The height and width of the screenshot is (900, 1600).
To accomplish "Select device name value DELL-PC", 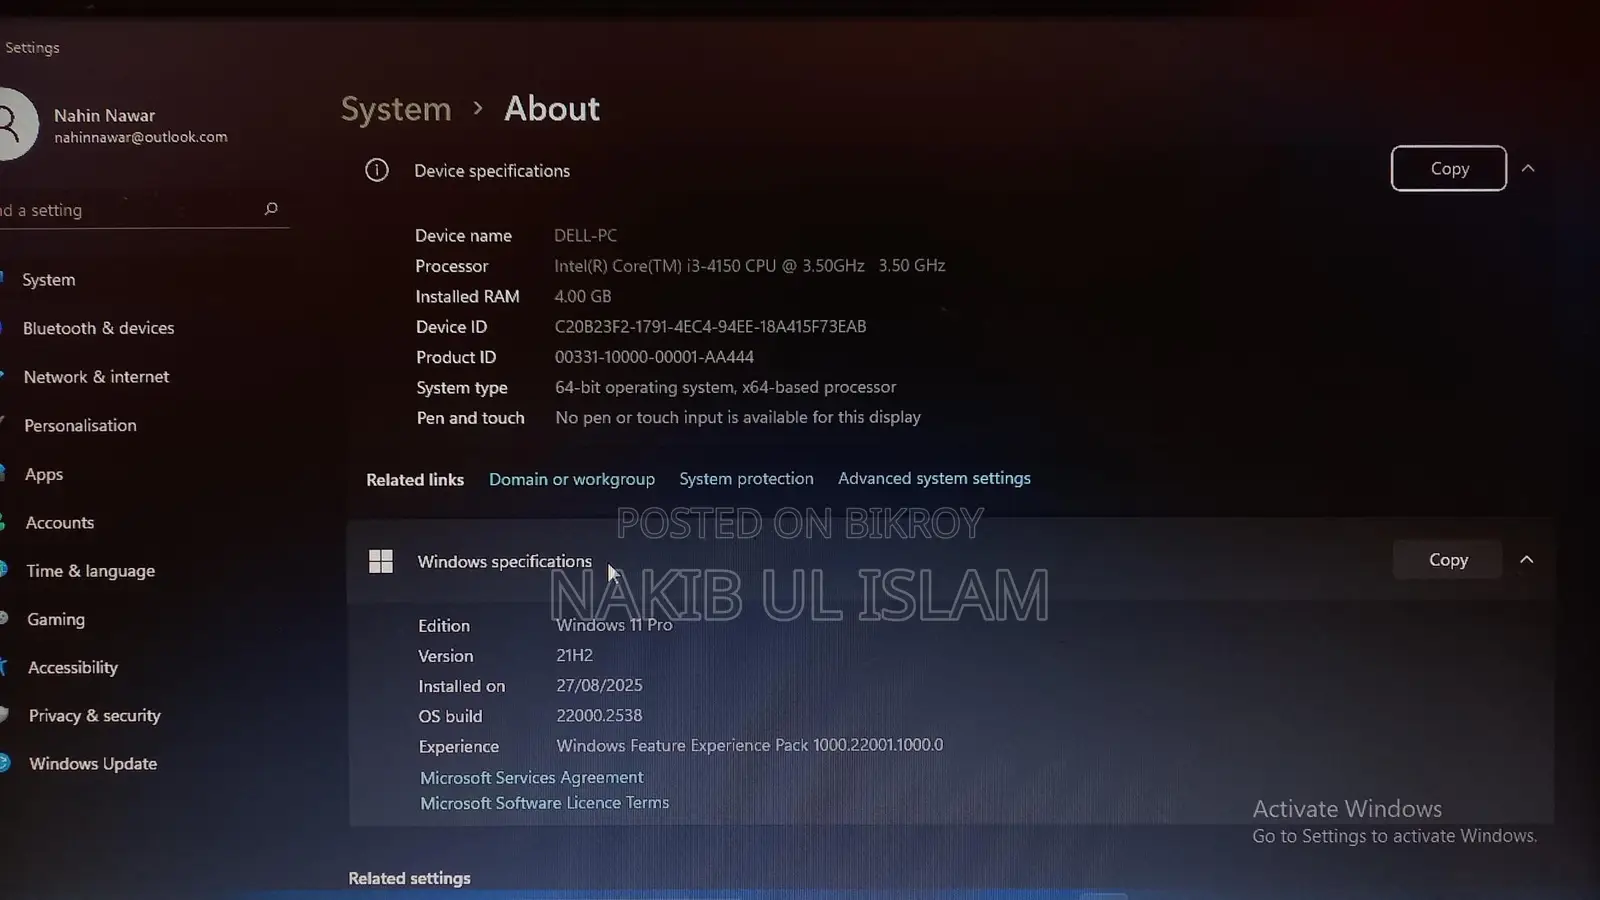I will coord(586,235).
